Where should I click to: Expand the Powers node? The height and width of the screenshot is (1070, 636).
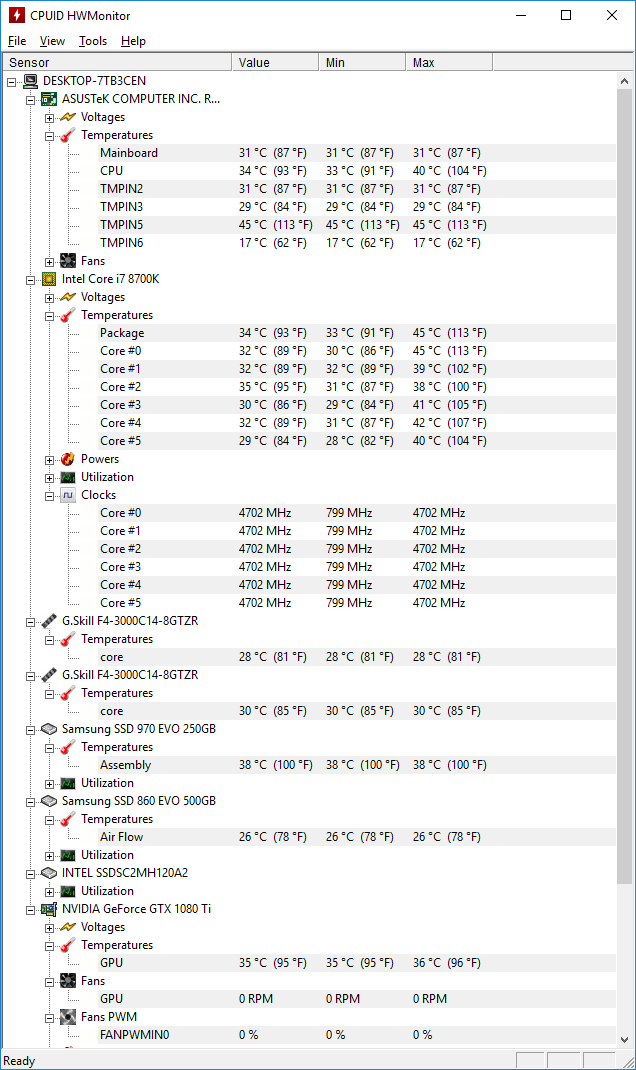point(50,461)
